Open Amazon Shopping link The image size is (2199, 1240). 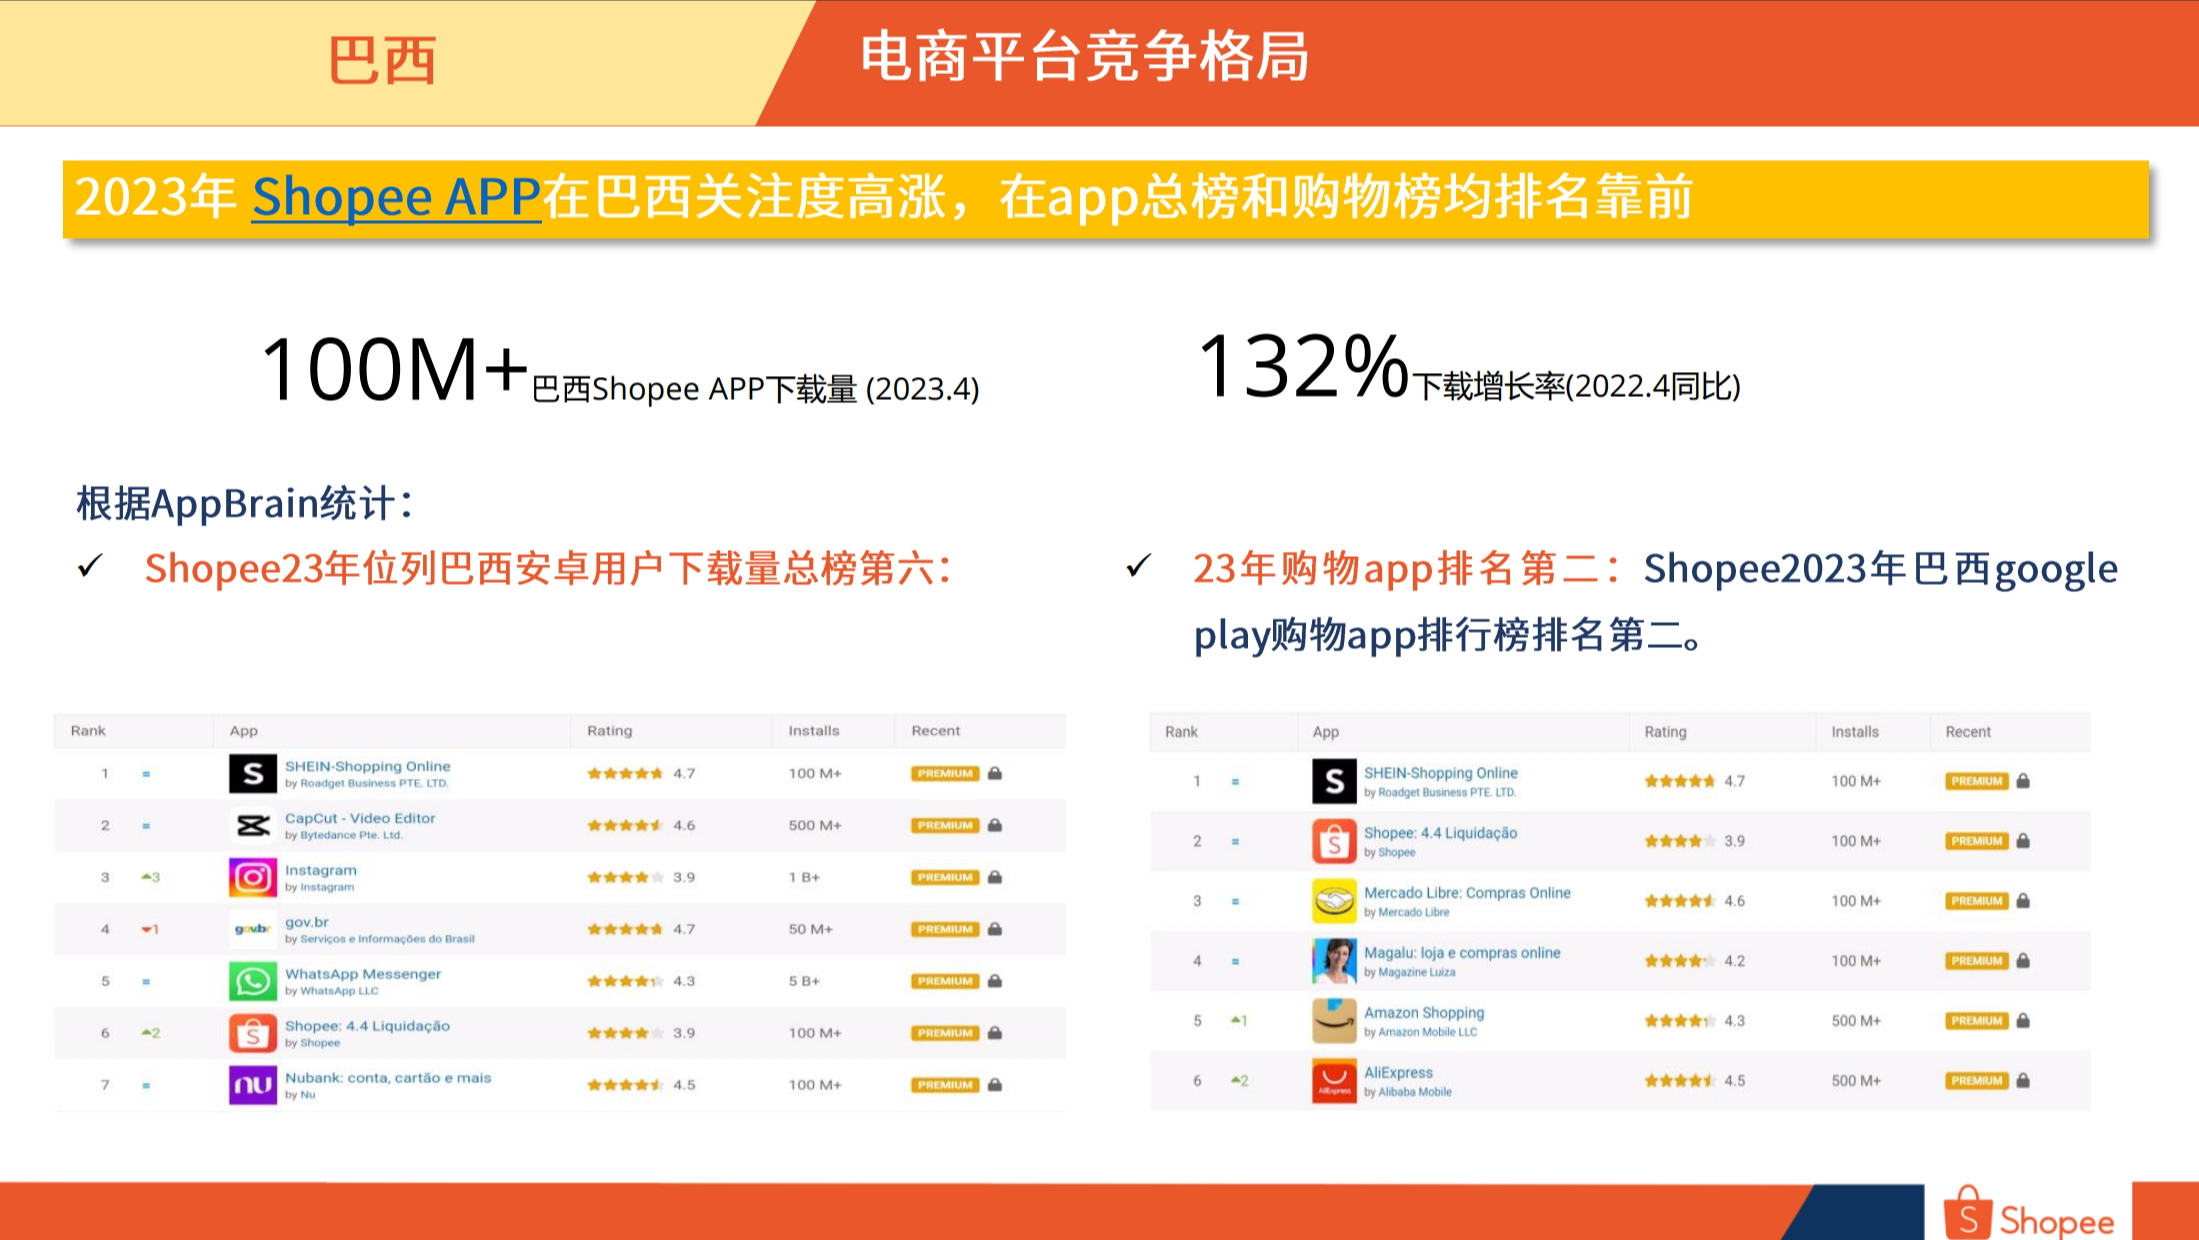coord(1424,1013)
